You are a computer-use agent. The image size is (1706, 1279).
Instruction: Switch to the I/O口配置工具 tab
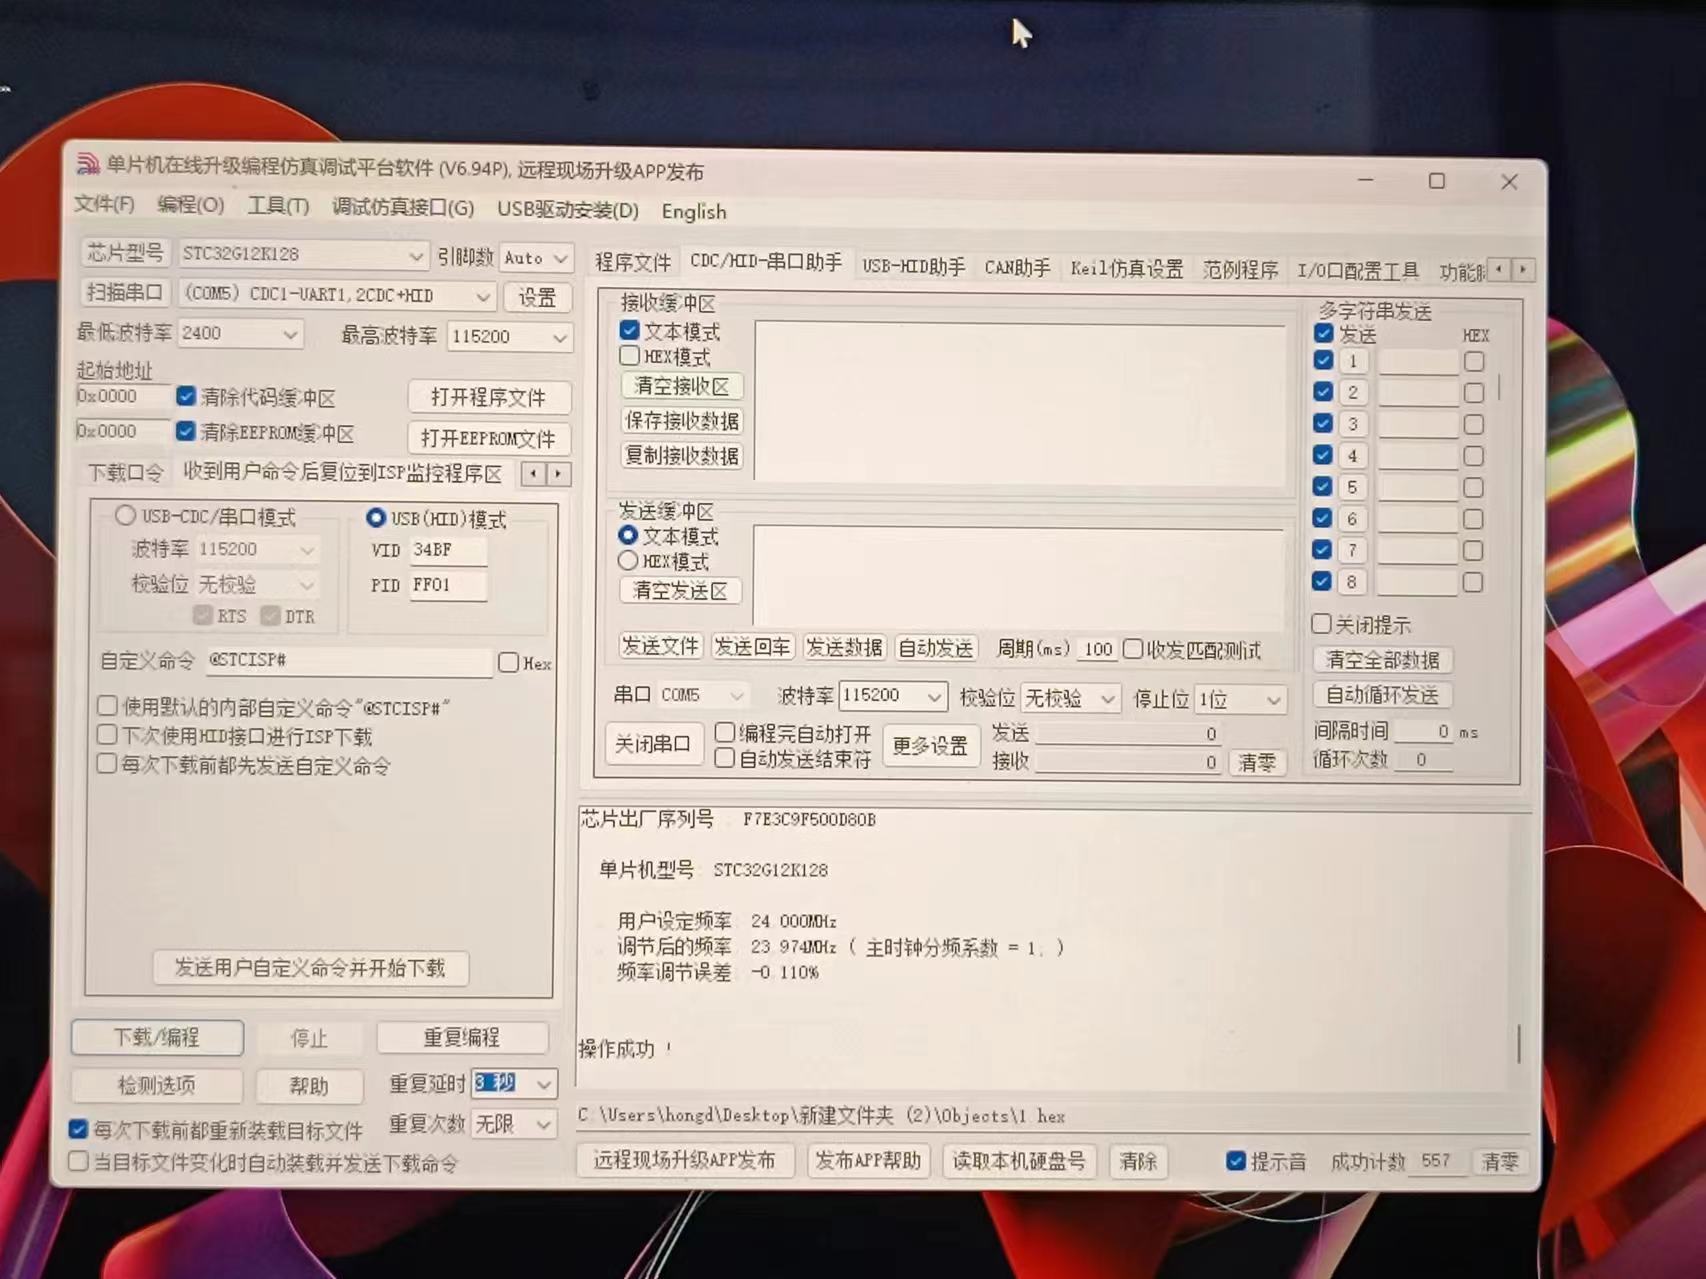(x=1357, y=271)
